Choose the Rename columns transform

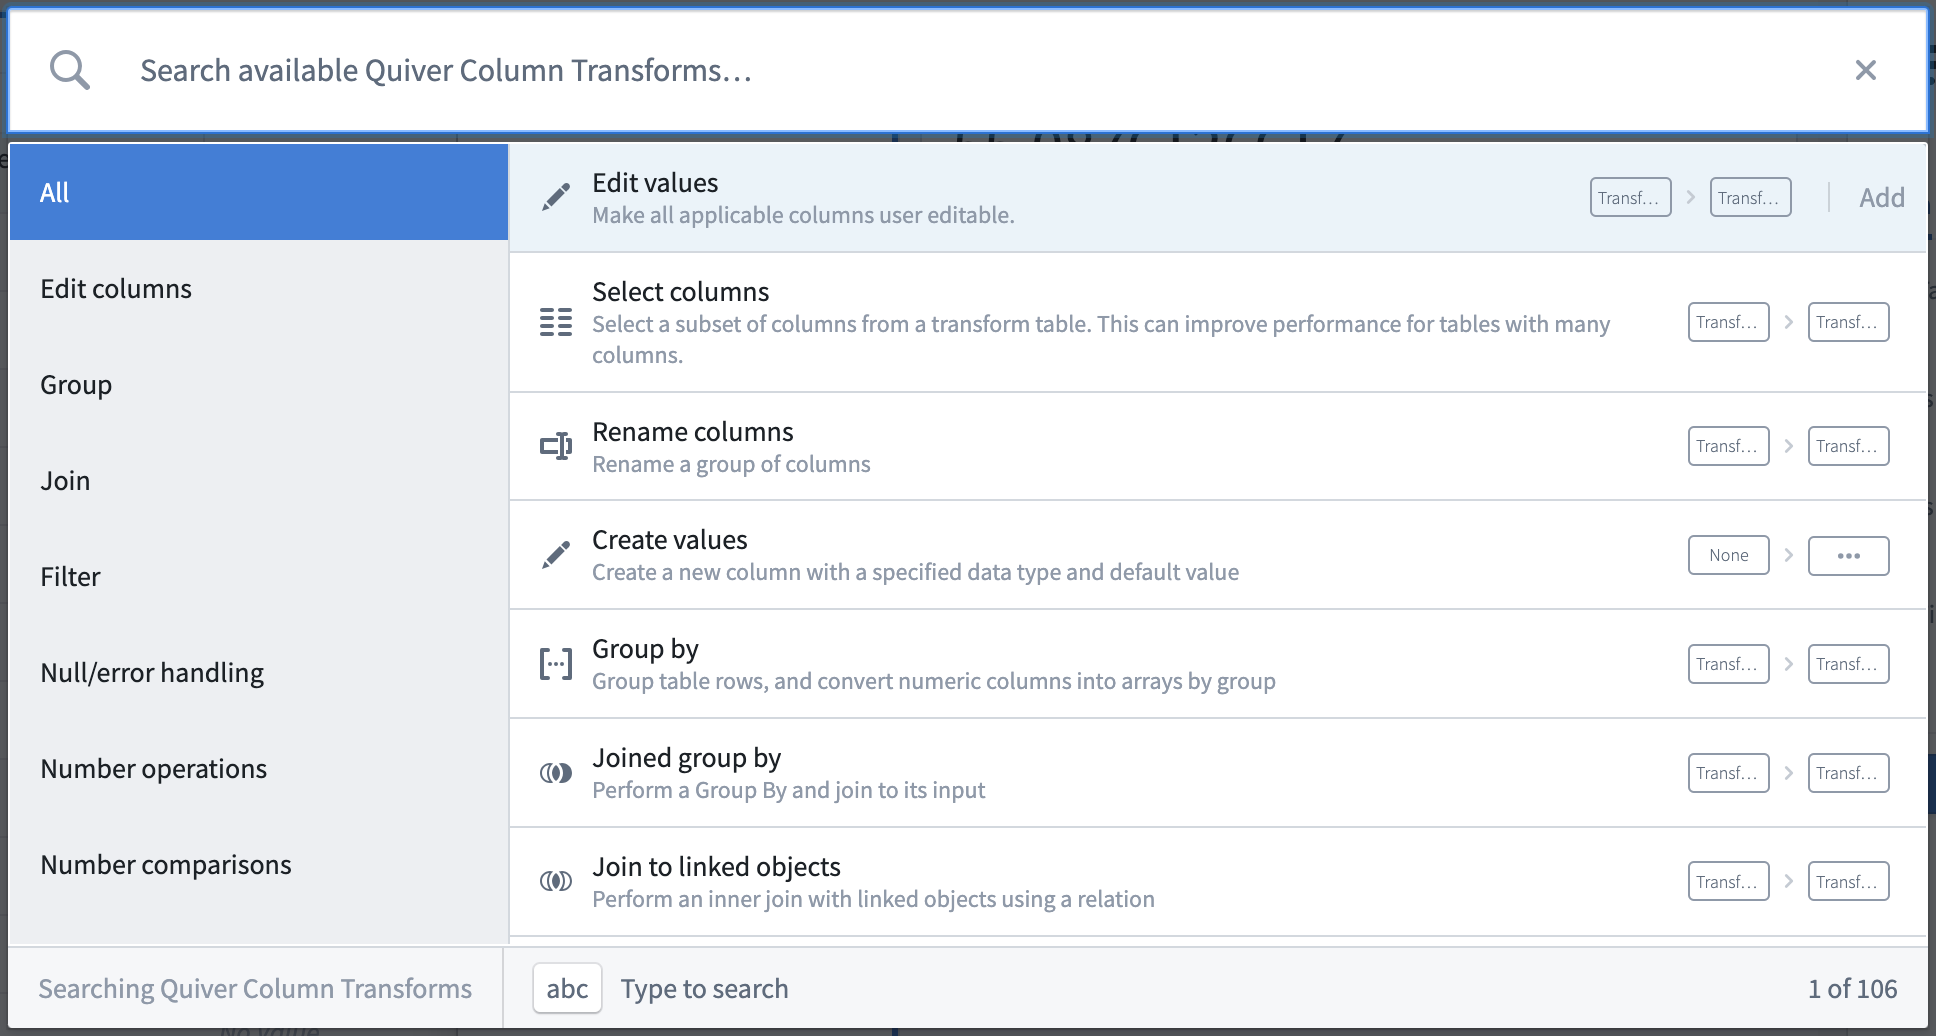point(1218,446)
